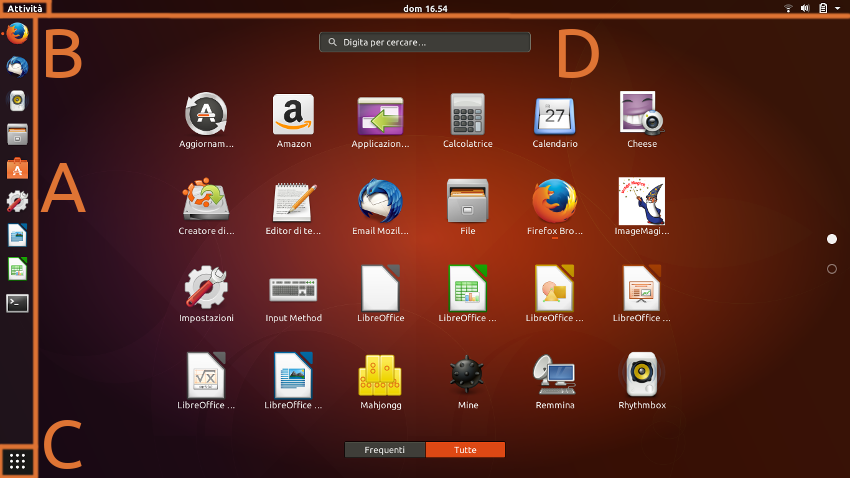Go to second page of apps
Viewport: 850px width, 478px height.
click(x=832, y=269)
